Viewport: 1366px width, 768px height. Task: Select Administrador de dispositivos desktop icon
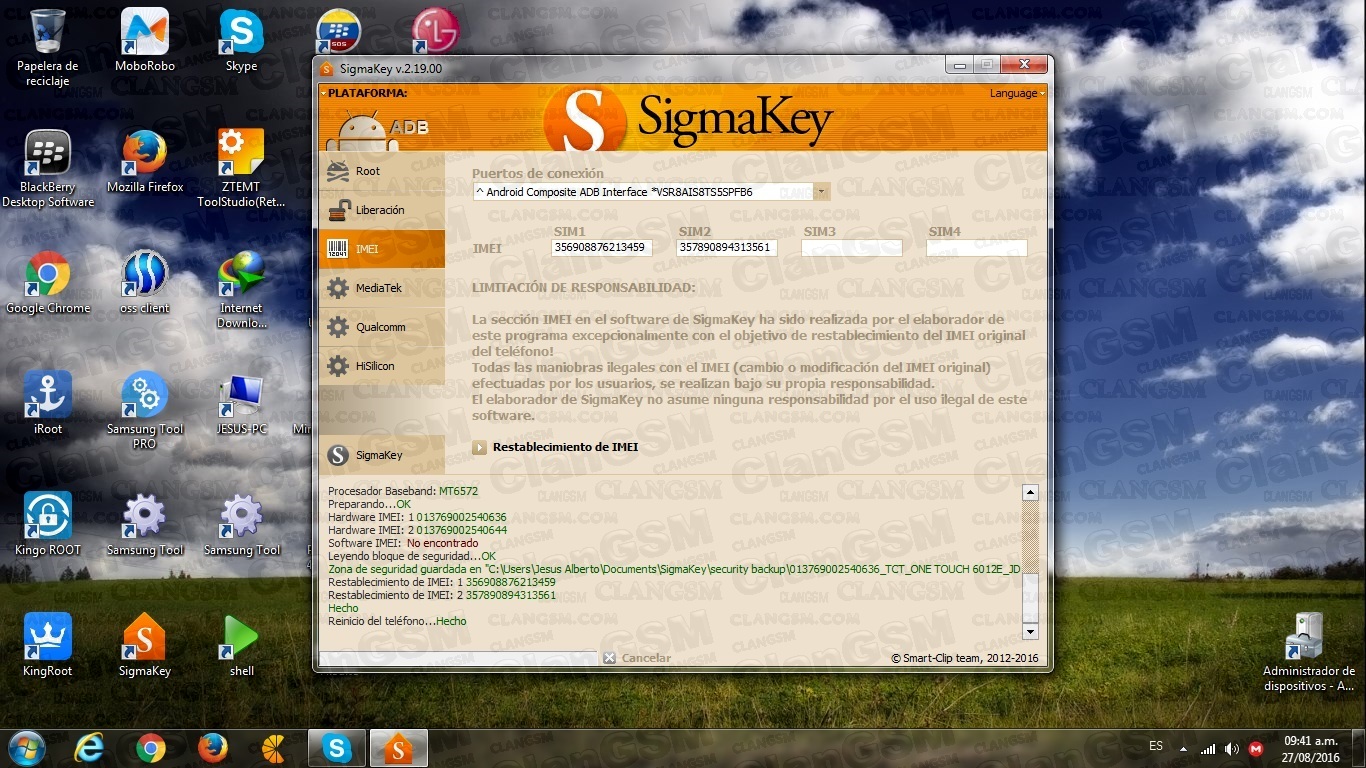tap(1309, 653)
